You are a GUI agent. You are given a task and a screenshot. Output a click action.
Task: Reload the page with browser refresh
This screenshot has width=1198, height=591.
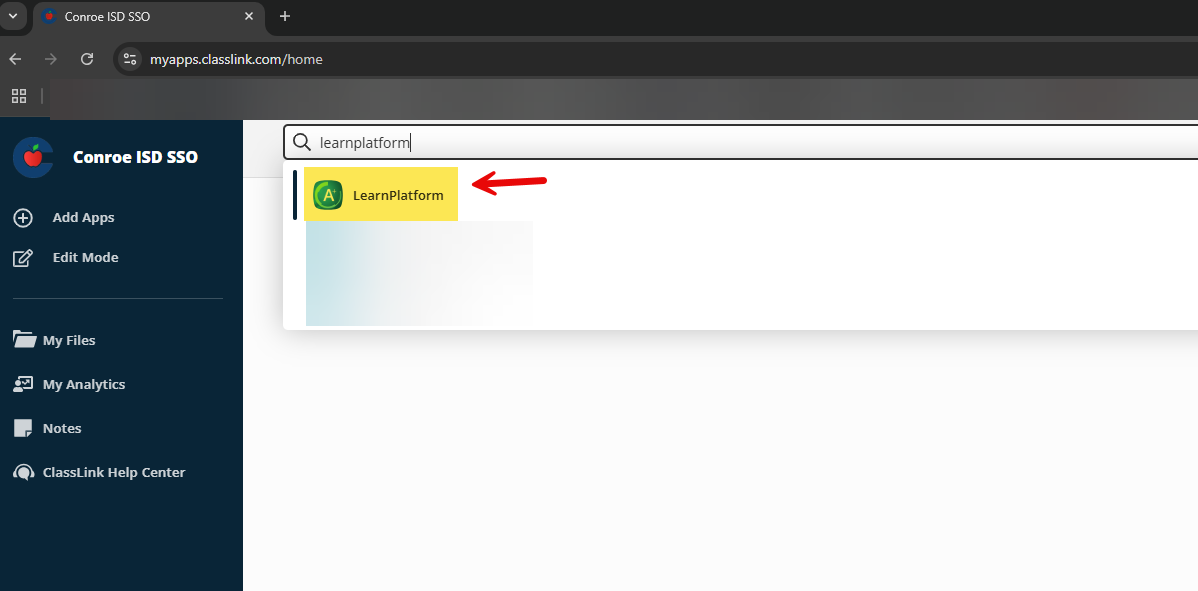(x=87, y=59)
